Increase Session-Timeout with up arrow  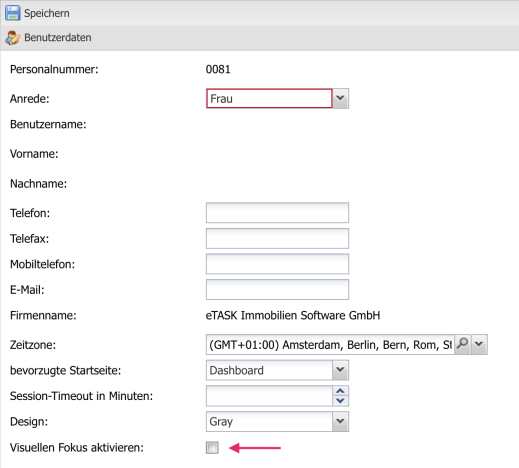click(340, 391)
